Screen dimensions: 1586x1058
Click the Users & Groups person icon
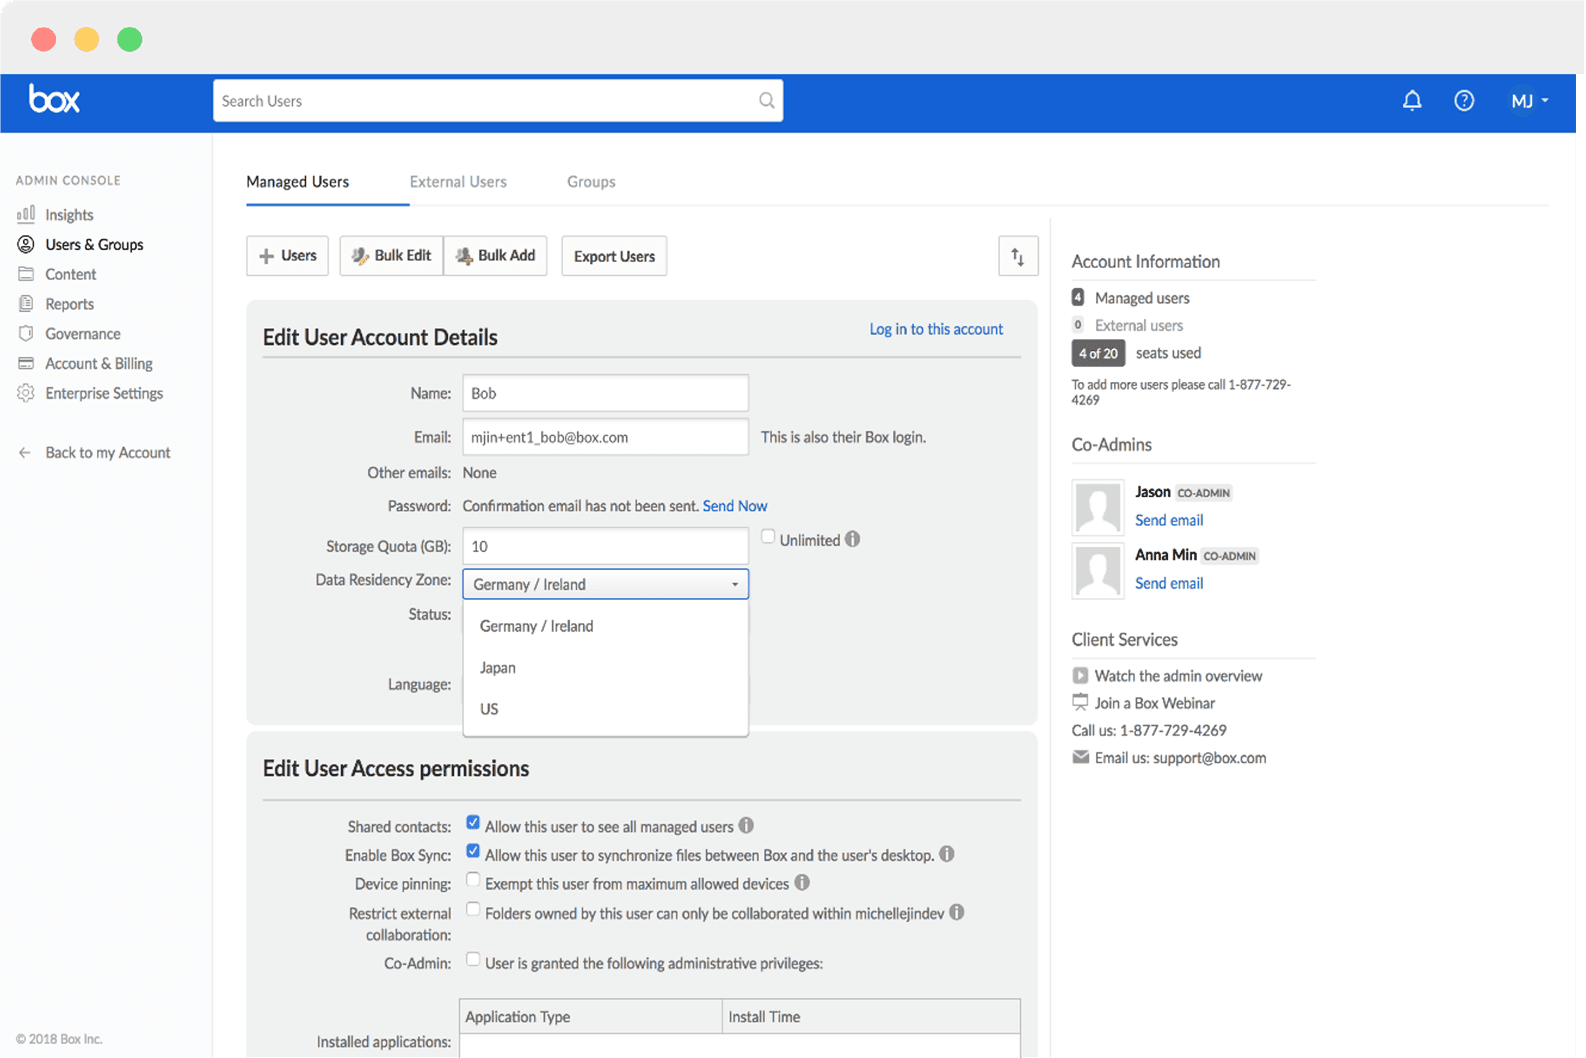26,244
